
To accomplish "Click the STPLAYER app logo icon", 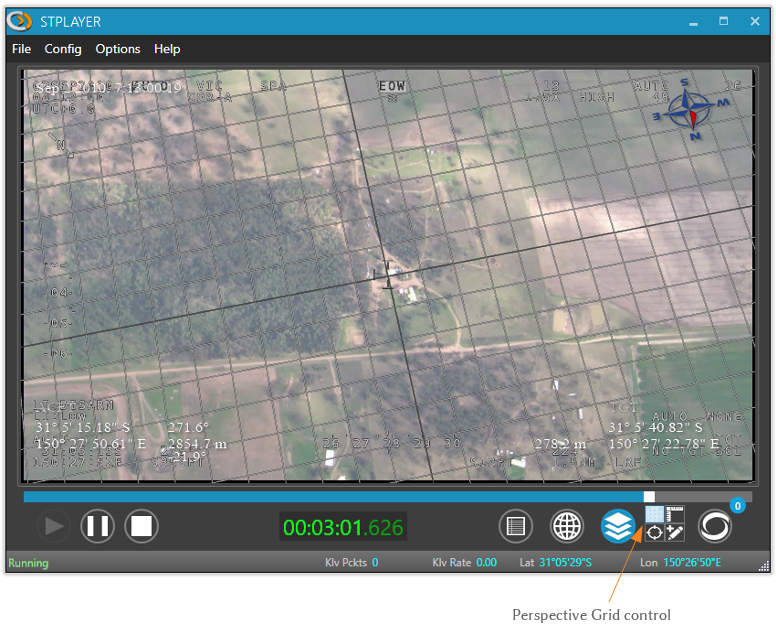I will click(x=20, y=21).
